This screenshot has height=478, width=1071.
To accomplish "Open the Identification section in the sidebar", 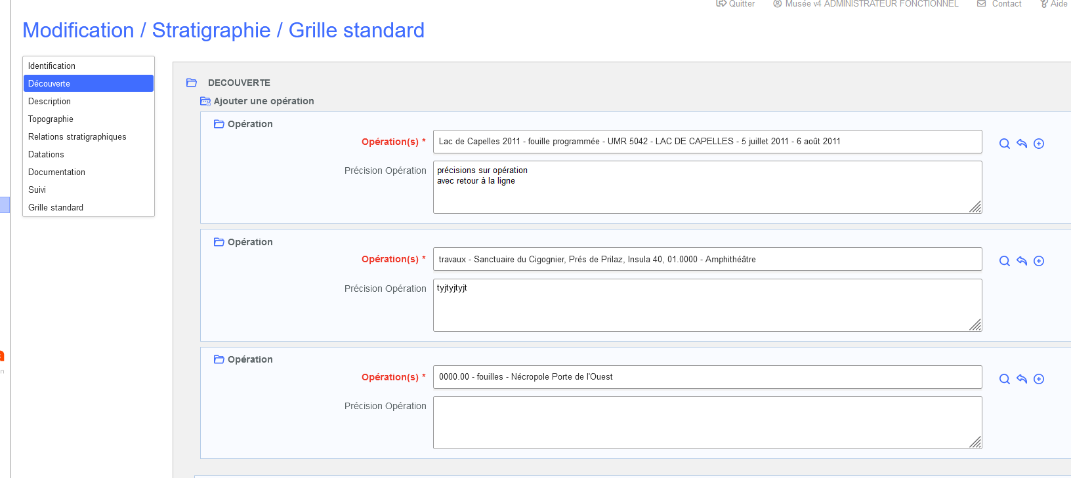I will coord(52,66).
